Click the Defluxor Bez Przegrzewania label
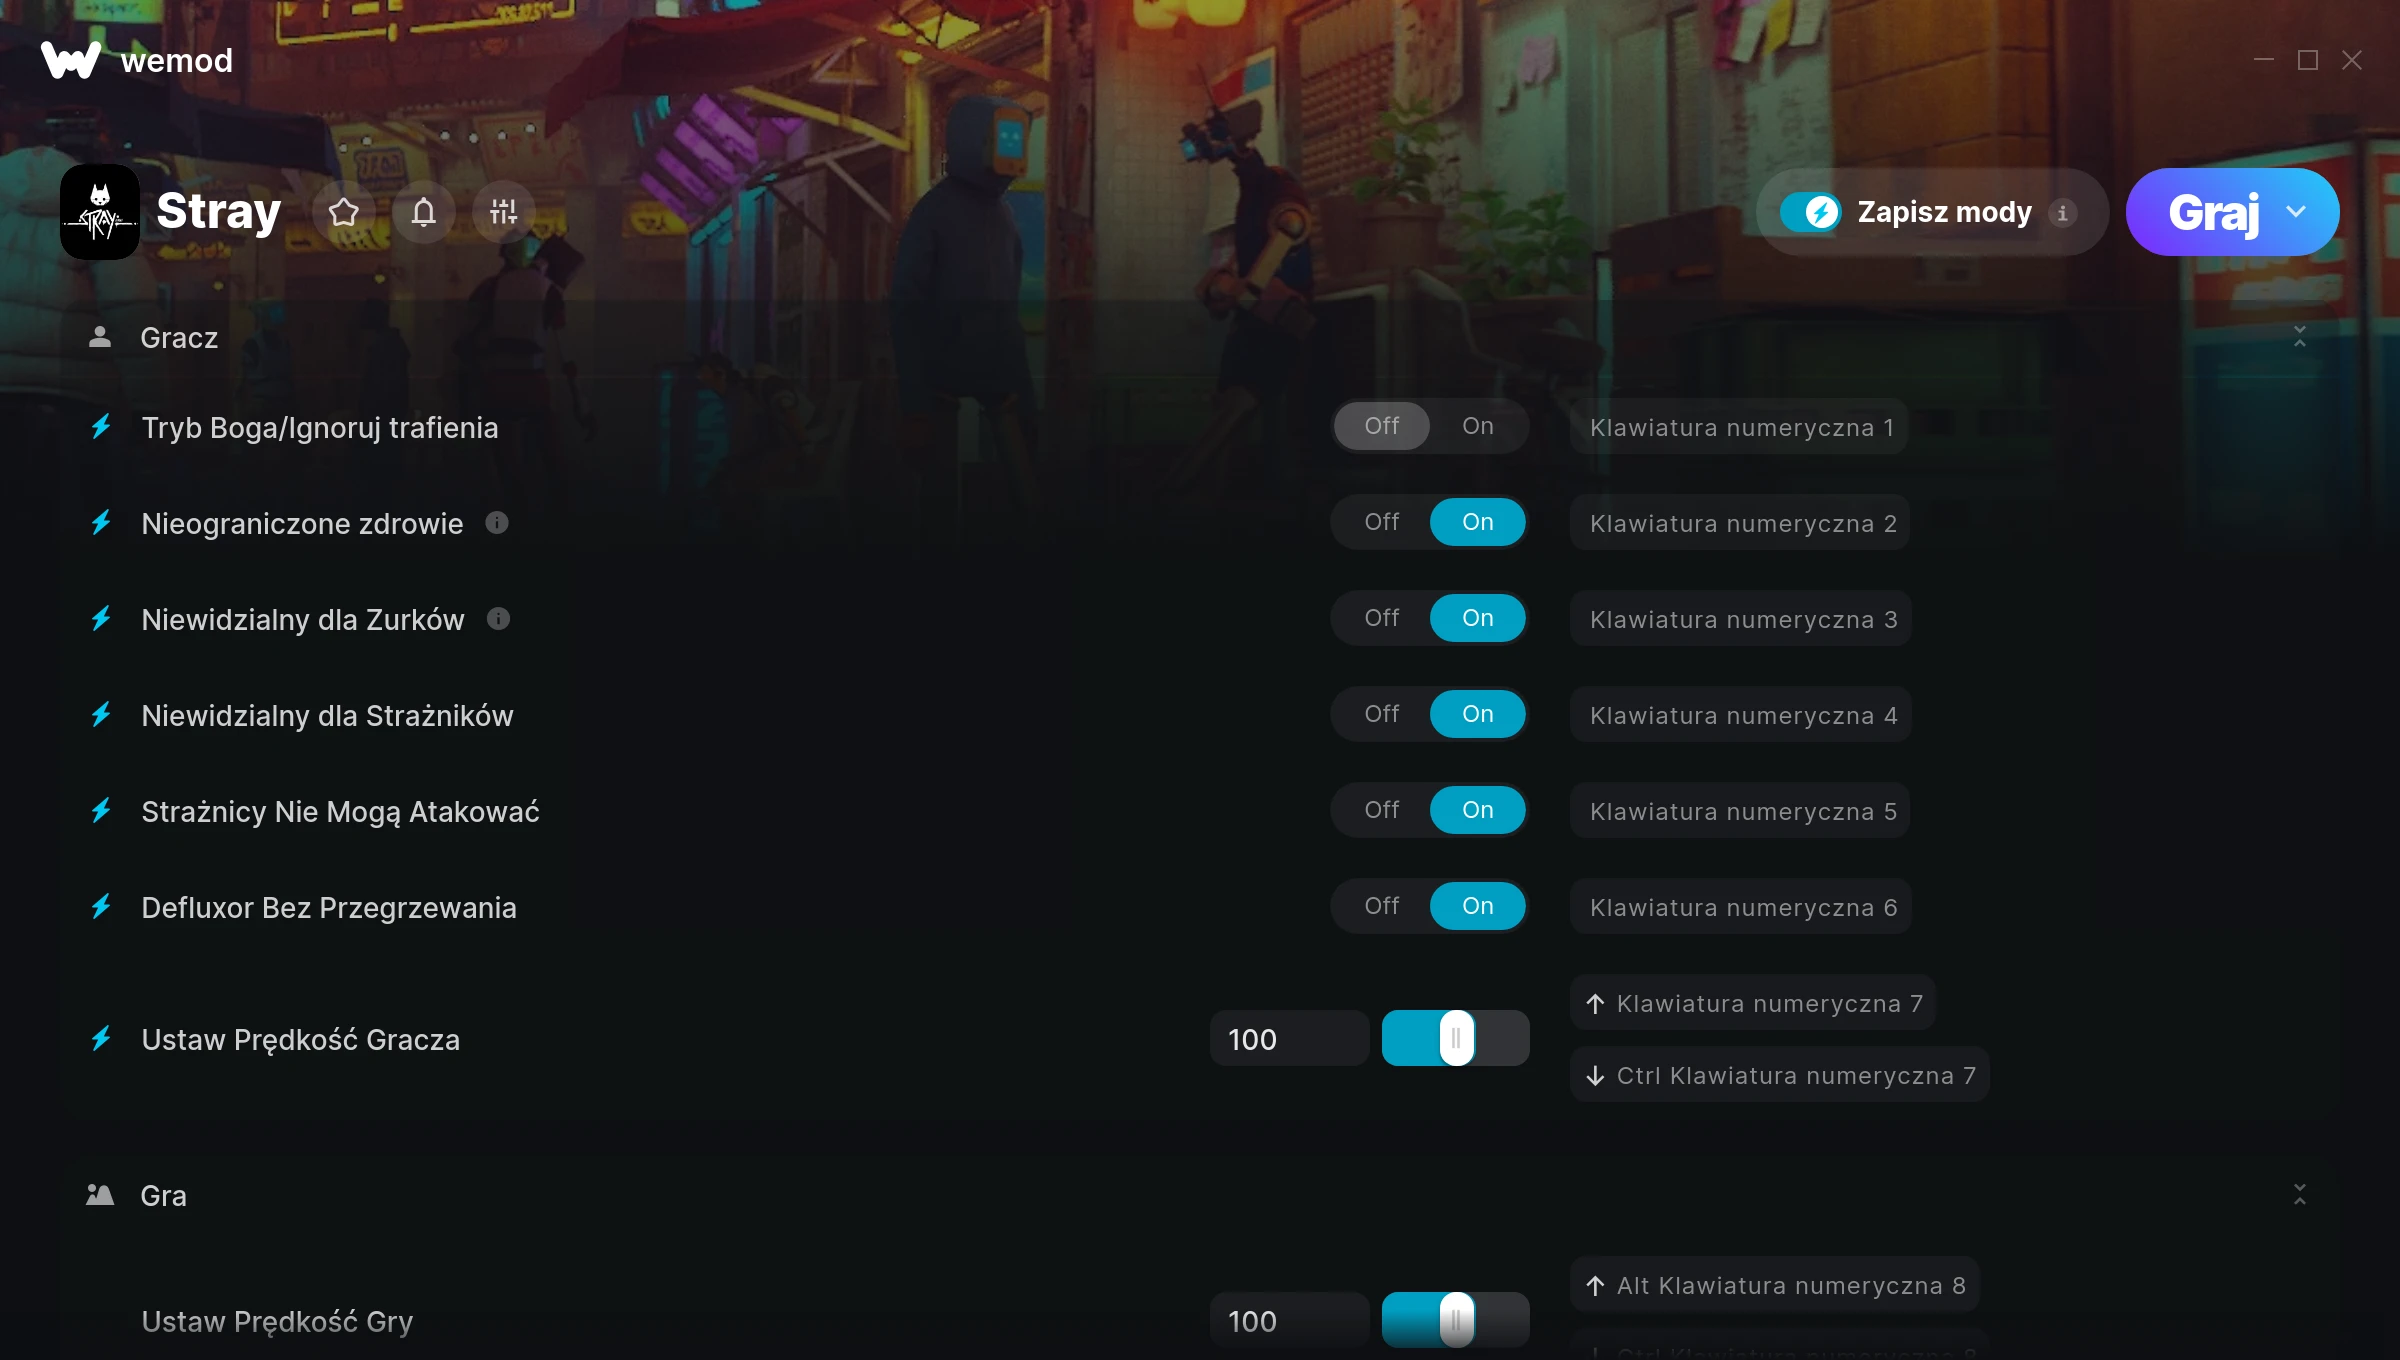 coord(329,908)
